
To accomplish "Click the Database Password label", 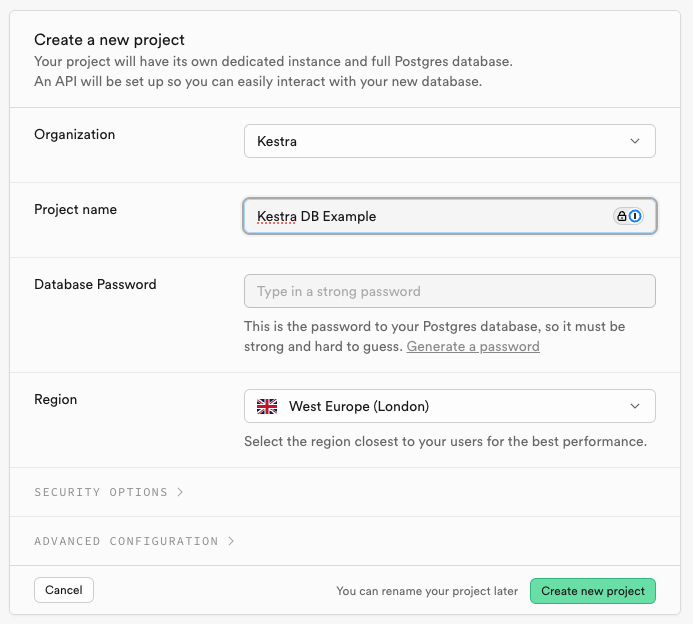I will 95,284.
